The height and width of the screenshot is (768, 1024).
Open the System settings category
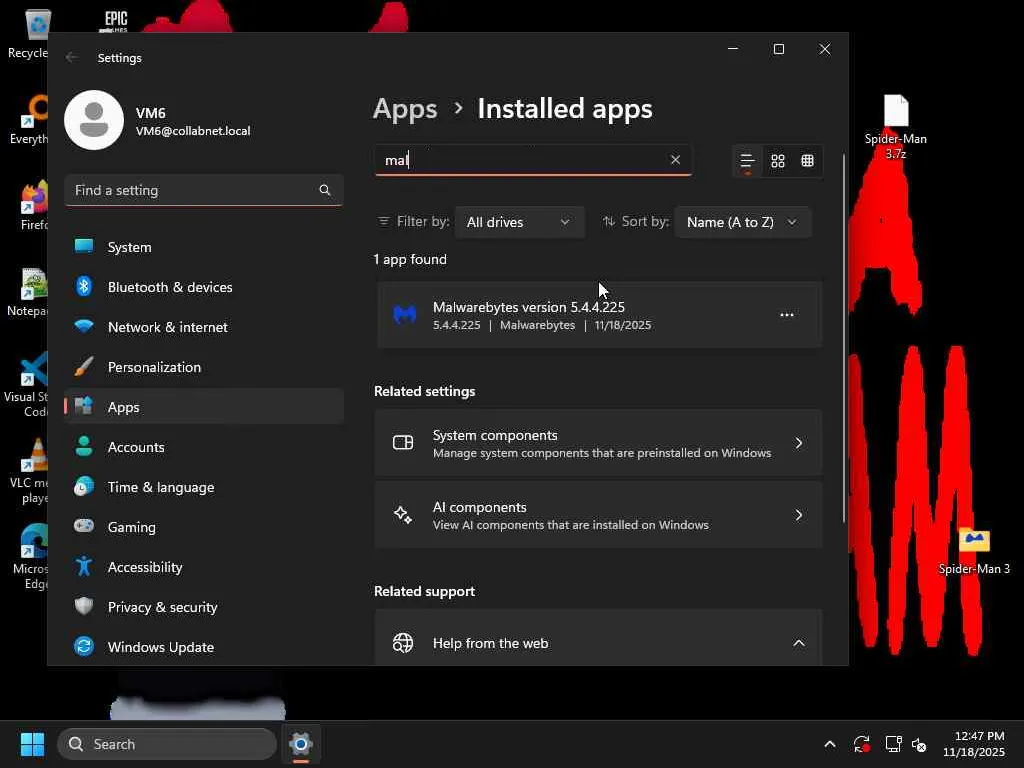(204, 247)
